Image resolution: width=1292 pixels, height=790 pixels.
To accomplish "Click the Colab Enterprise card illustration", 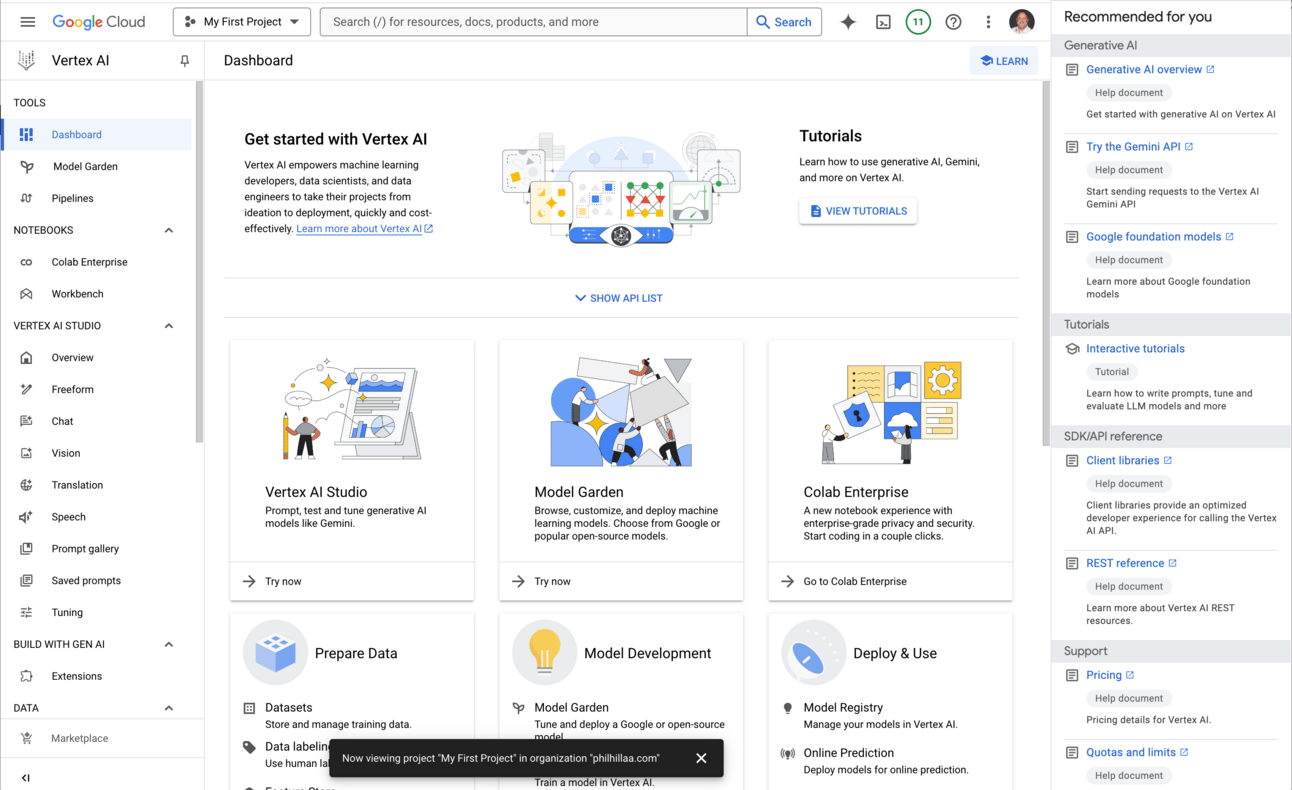I will [x=890, y=412].
